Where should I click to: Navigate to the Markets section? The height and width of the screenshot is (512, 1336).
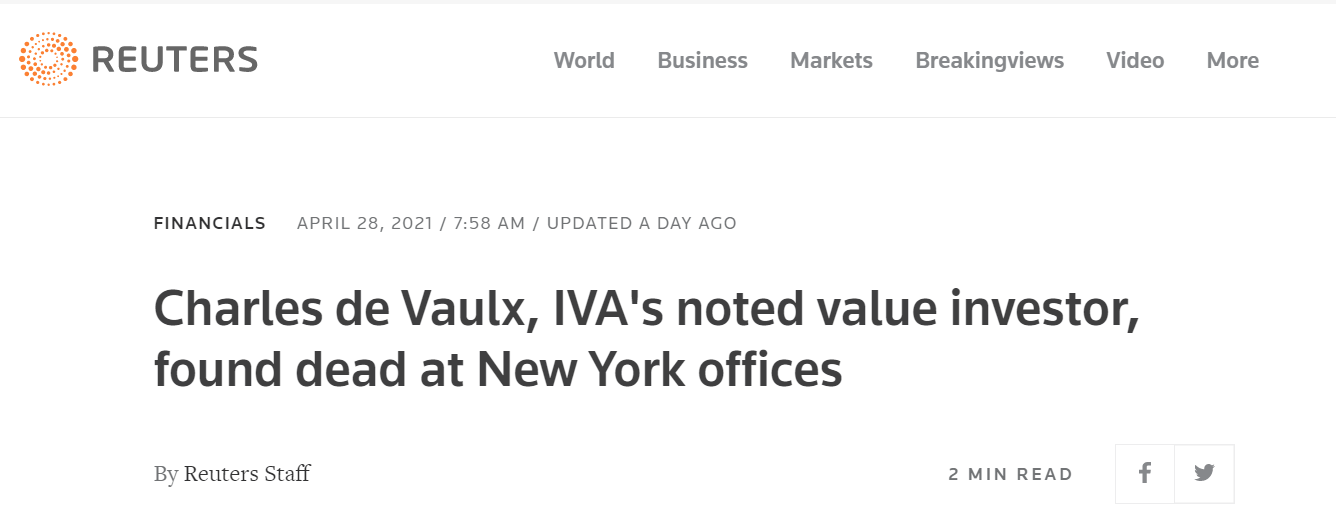pos(831,61)
